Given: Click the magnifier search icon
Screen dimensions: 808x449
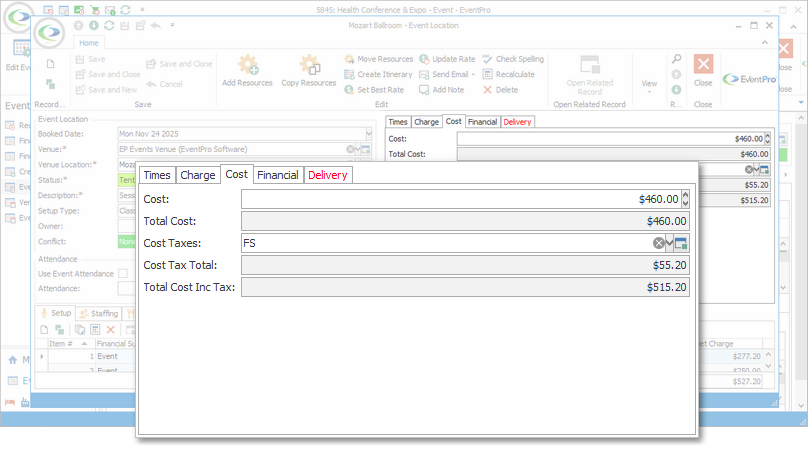Looking at the screenshot, I should [677, 59].
